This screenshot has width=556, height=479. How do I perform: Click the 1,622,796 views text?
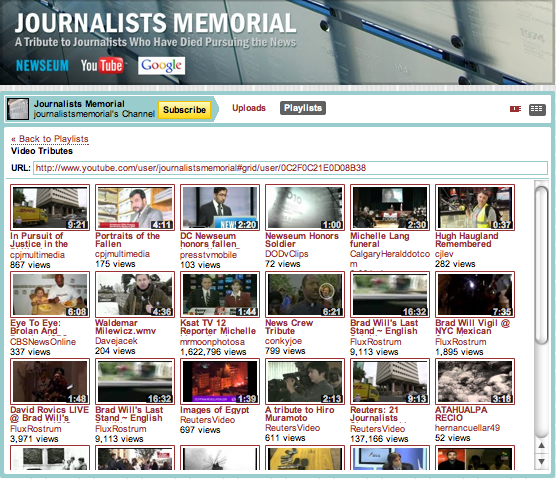213,352
